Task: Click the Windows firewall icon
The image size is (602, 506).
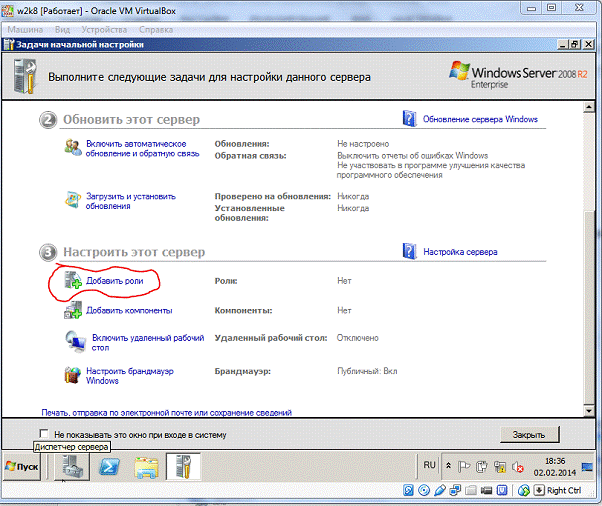Action: [73, 375]
